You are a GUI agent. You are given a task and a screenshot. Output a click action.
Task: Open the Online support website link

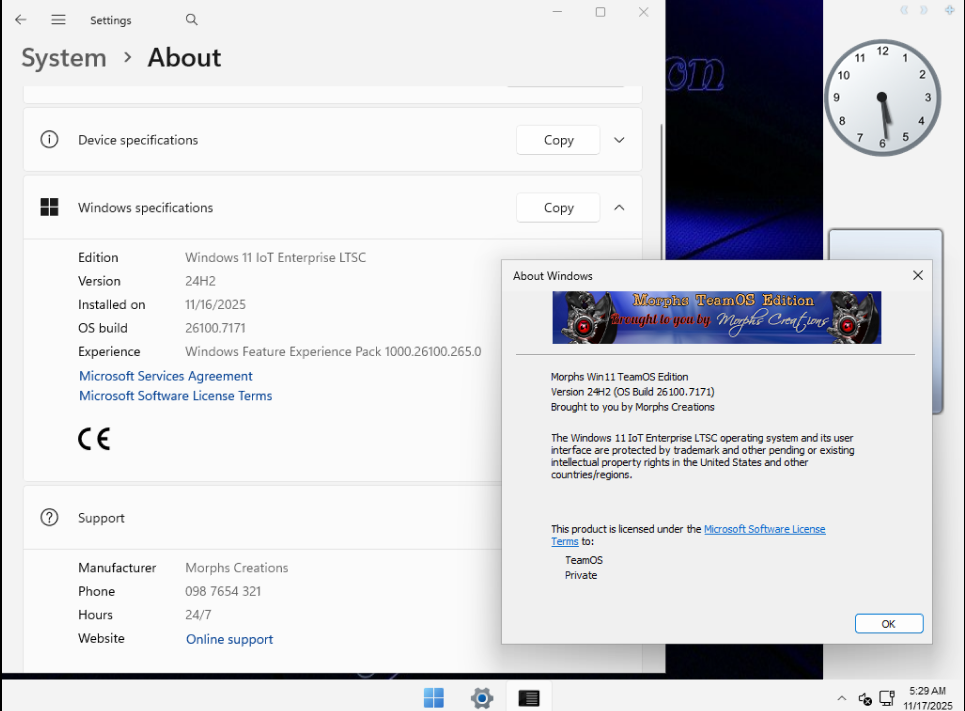pyautogui.click(x=229, y=639)
